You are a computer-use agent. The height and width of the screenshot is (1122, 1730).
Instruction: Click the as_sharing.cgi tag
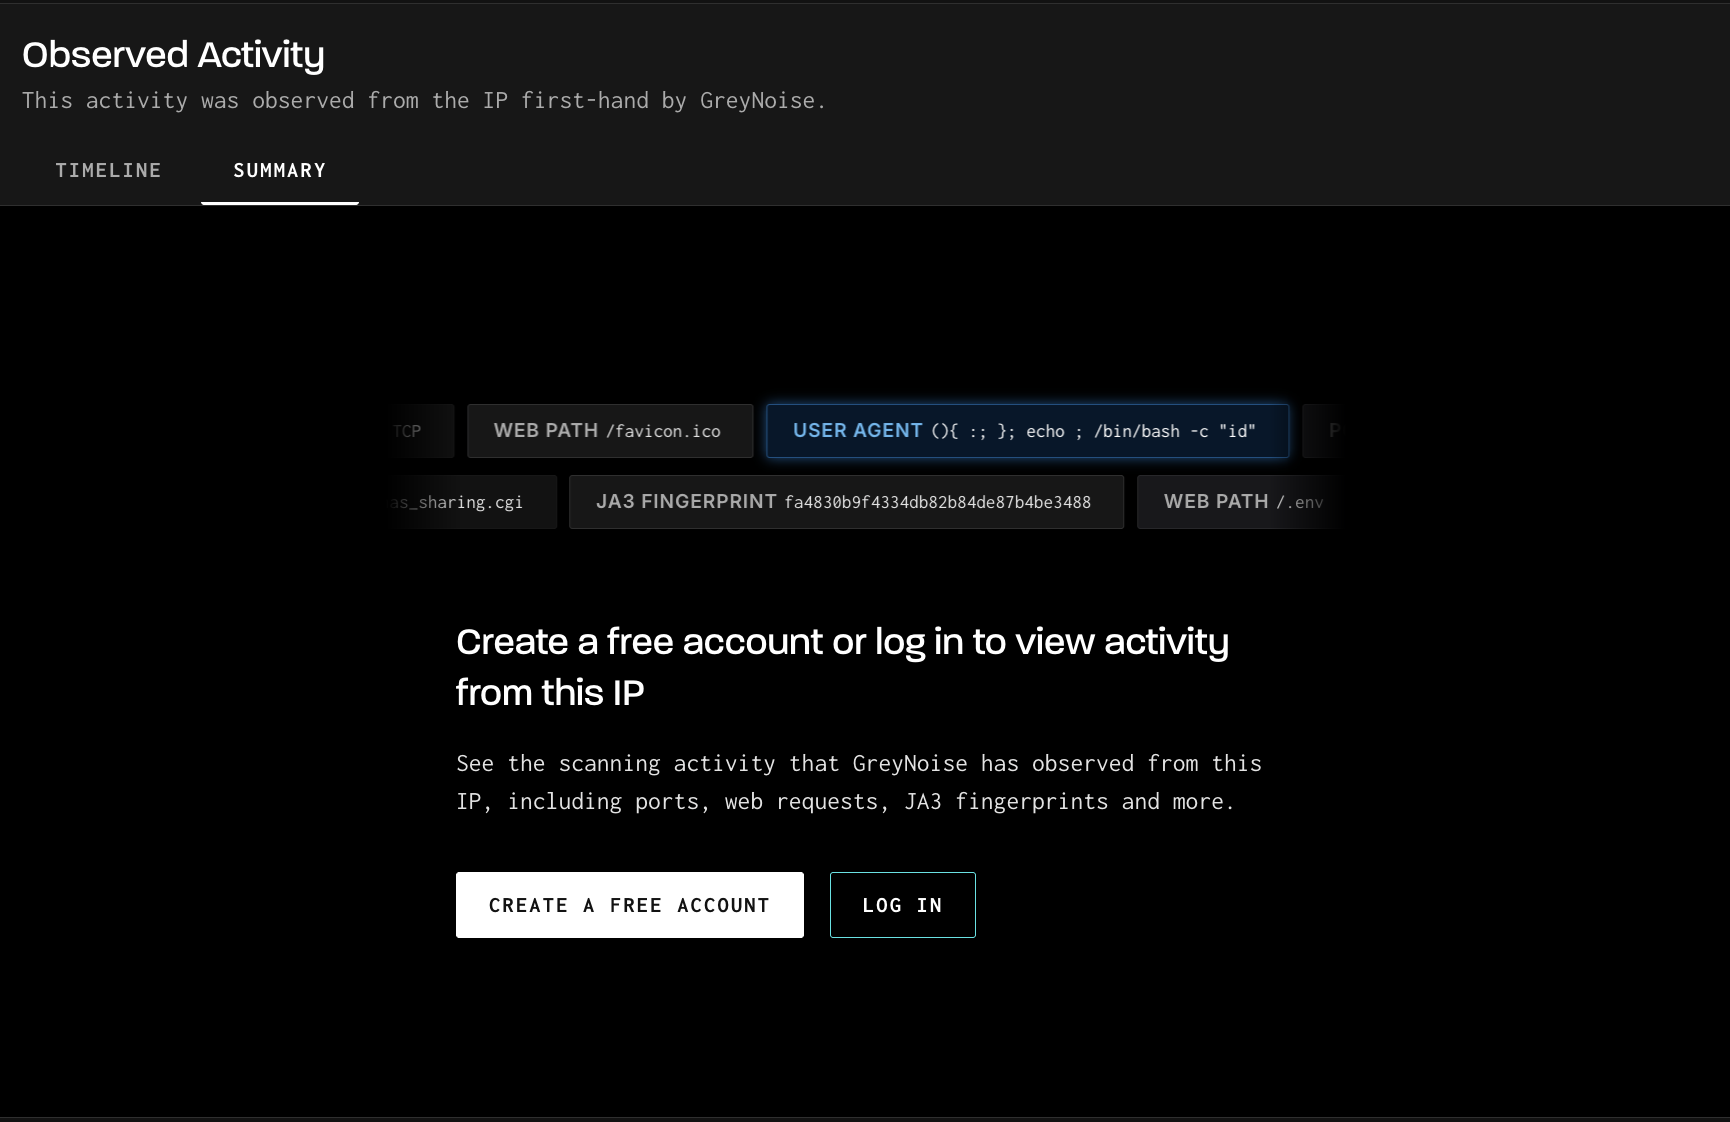470,502
